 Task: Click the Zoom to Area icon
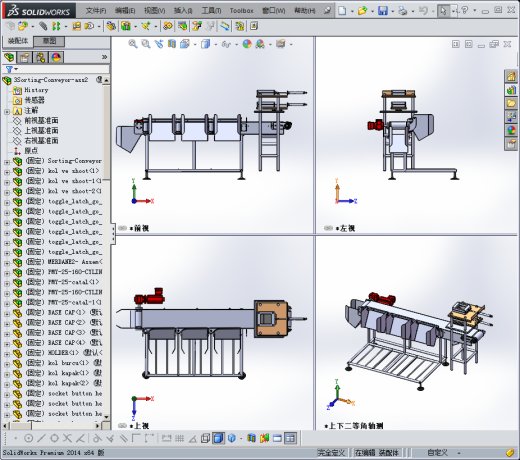coord(146,44)
